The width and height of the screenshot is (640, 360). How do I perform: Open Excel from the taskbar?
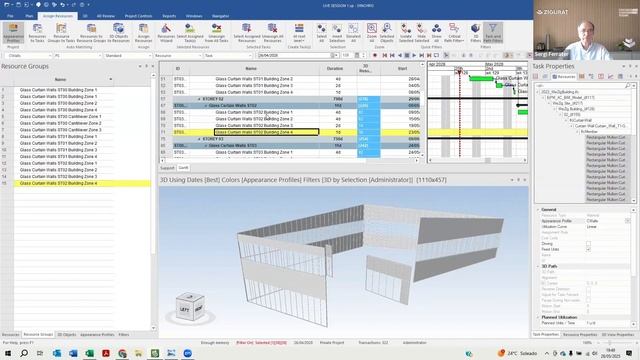pyautogui.click(x=89, y=353)
